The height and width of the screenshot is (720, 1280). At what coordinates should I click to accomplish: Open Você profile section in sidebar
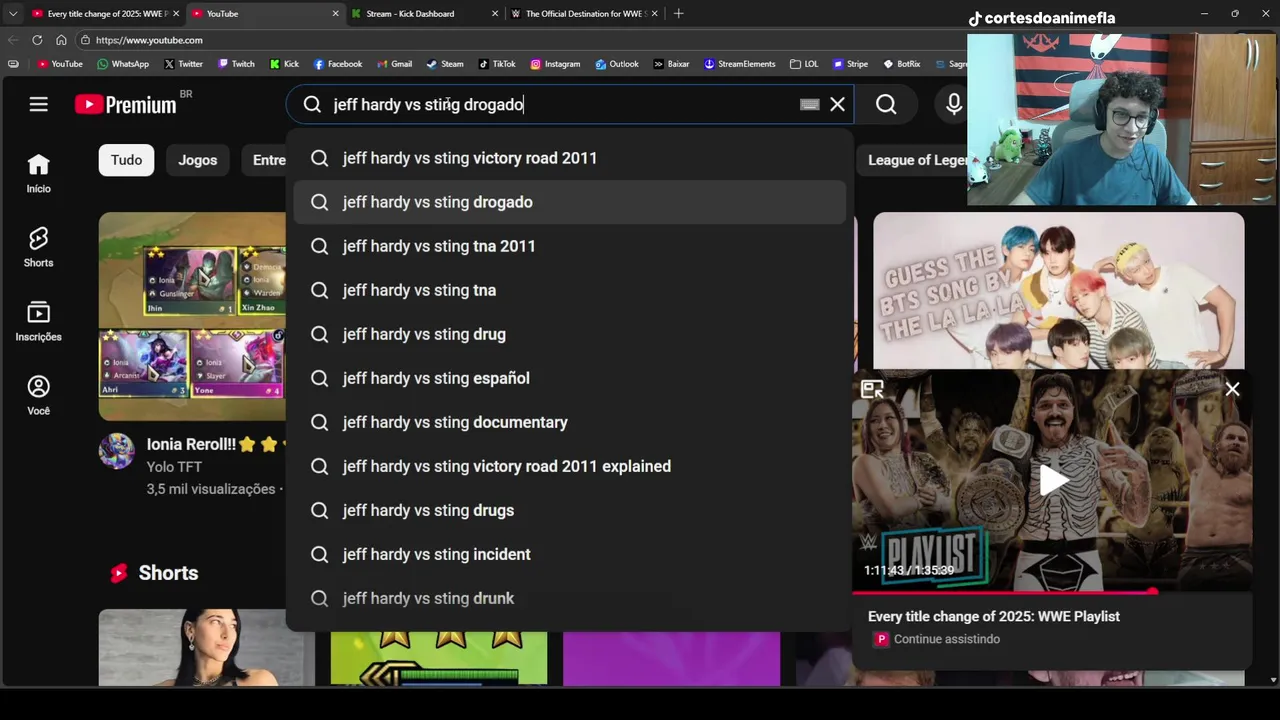click(x=38, y=395)
